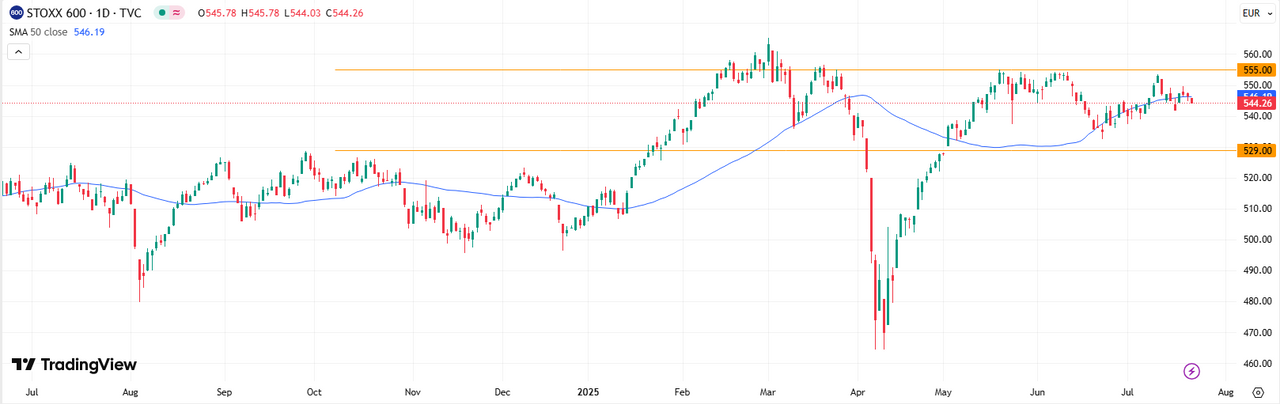Click the pink approximate-data indicator icon
The image size is (1280, 404).
[178, 13]
